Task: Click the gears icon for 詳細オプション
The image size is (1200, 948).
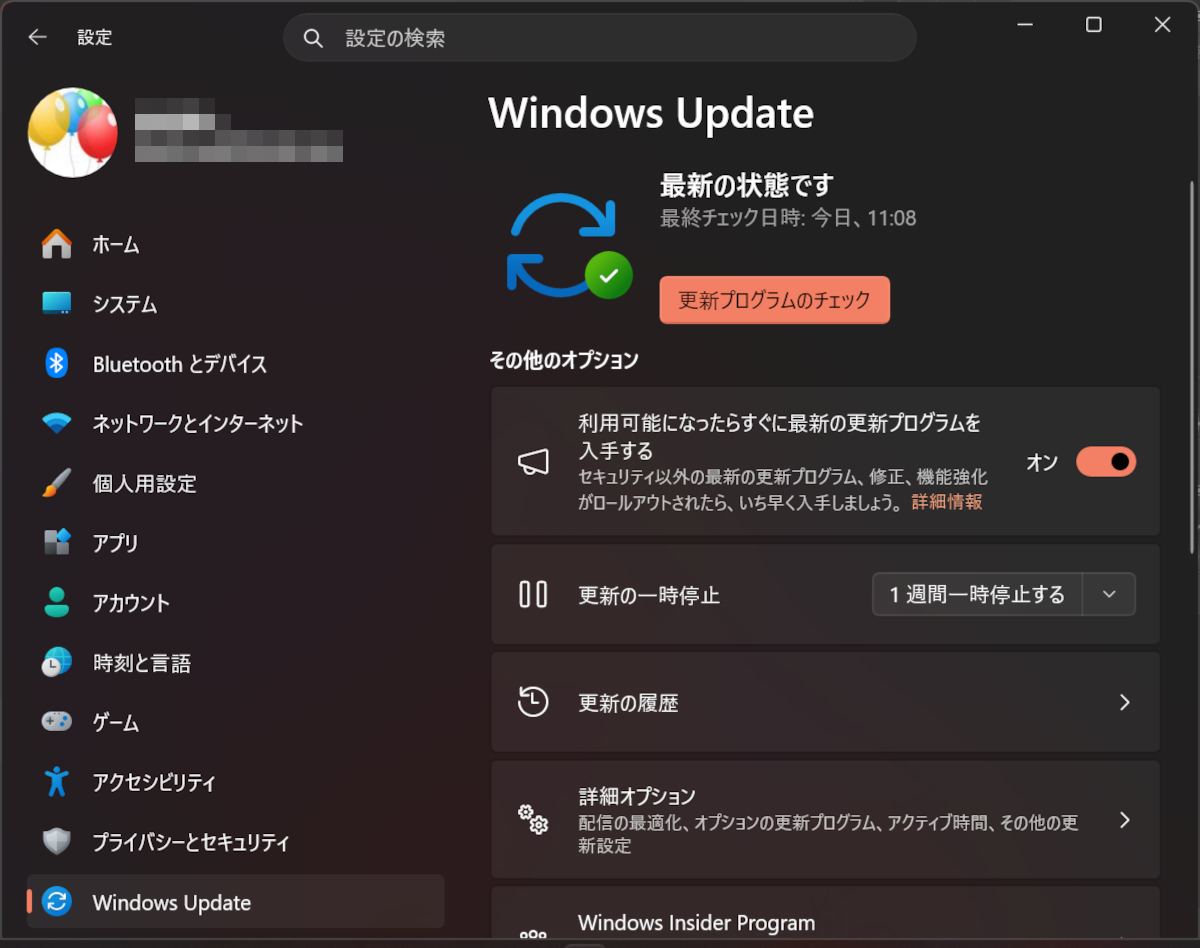Action: (533, 819)
